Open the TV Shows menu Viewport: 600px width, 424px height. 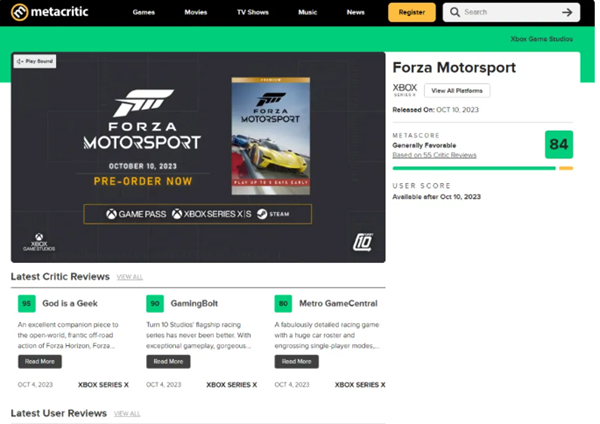coord(252,13)
